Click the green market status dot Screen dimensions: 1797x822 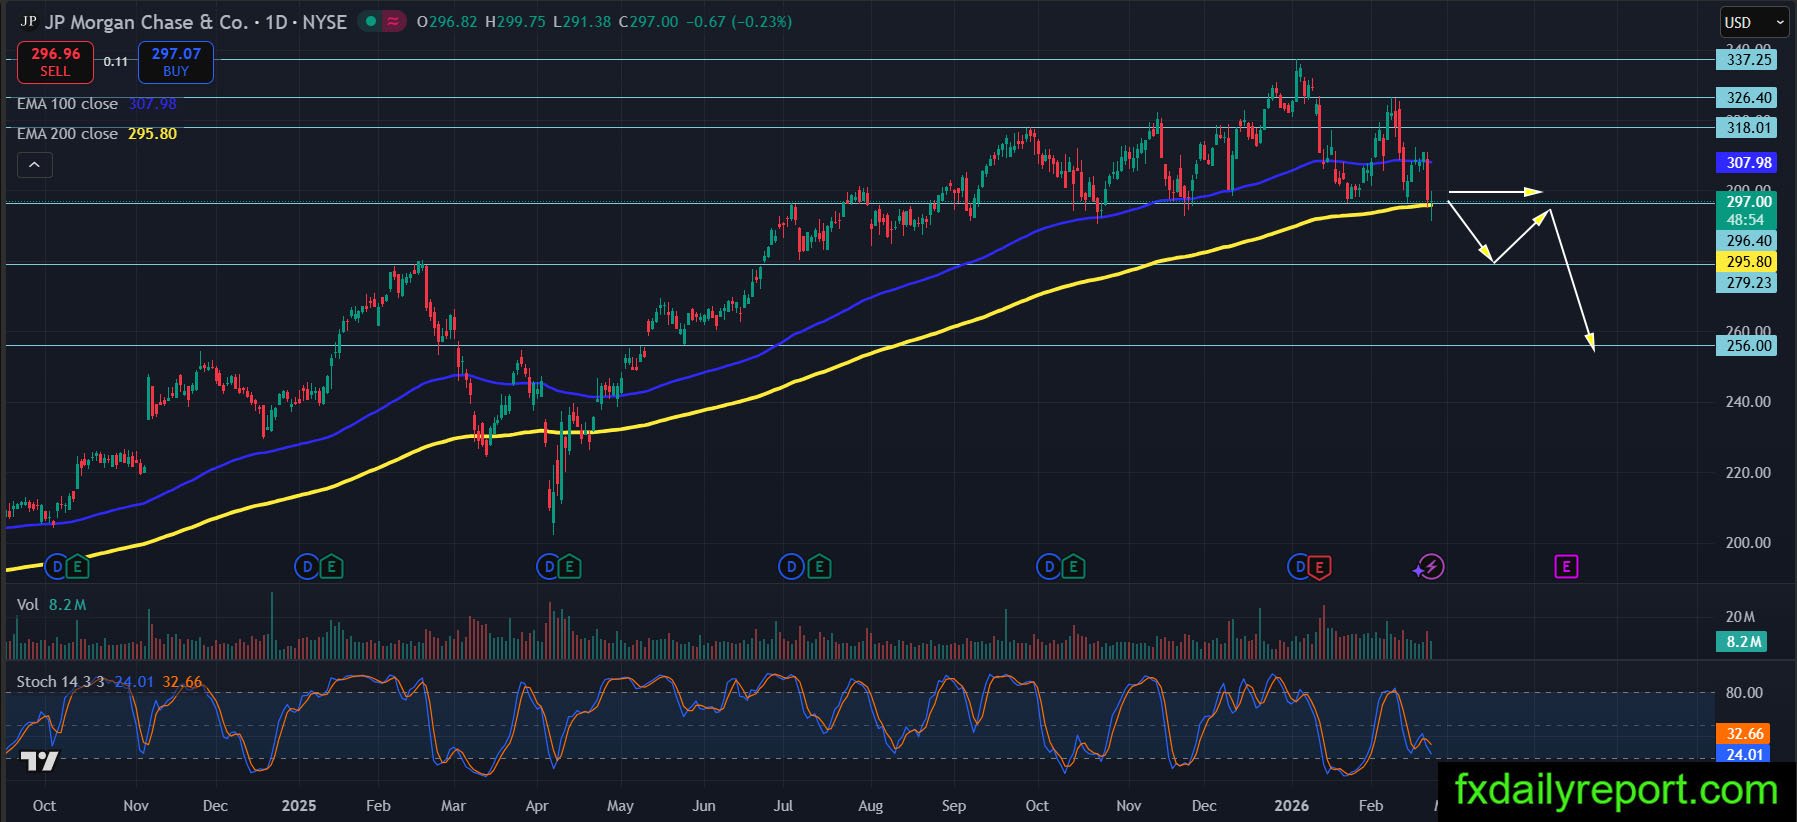pyautogui.click(x=371, y=21)
